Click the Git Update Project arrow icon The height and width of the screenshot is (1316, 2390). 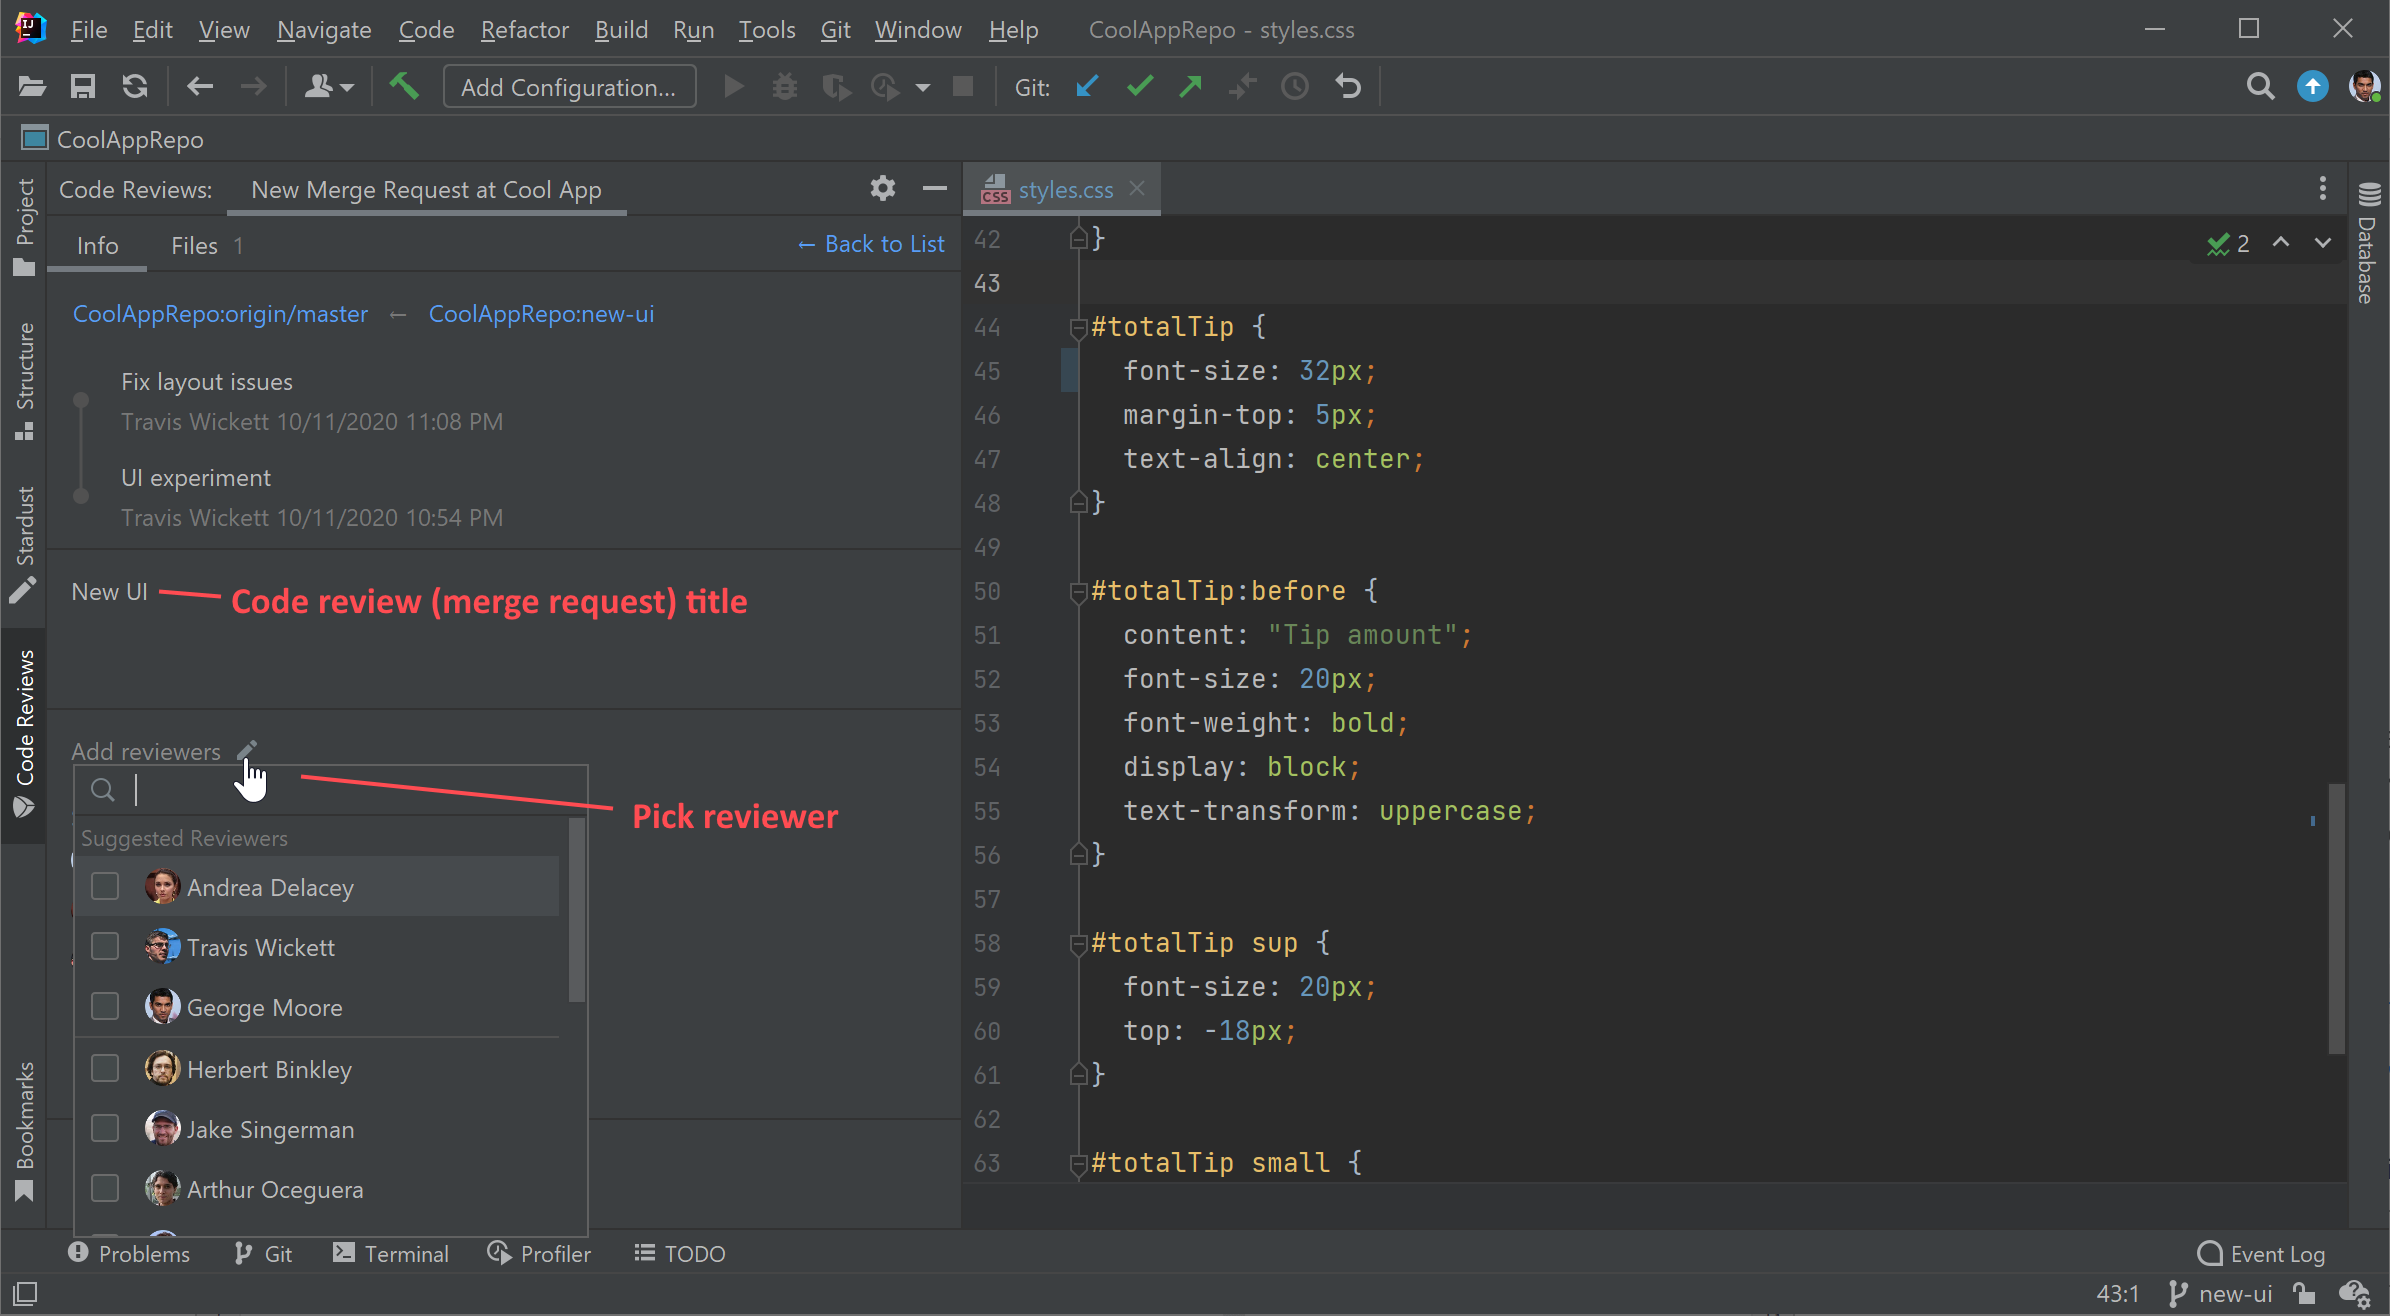(x=1087, y=87)
